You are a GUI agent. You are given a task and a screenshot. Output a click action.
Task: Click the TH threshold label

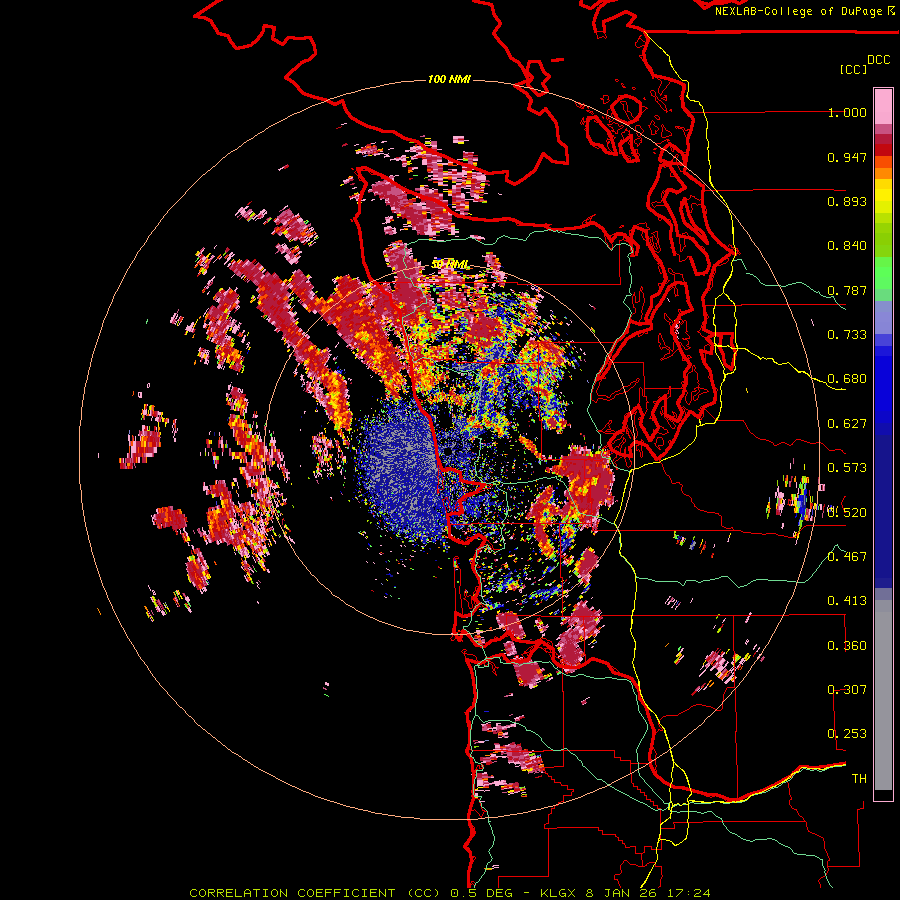(x=859, y=779)
